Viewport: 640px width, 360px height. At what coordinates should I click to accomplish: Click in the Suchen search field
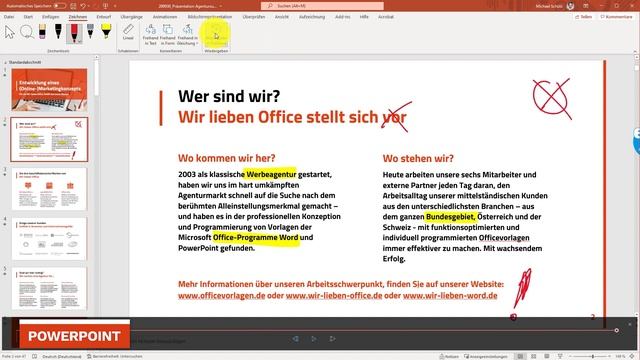[x=322, y=6]
